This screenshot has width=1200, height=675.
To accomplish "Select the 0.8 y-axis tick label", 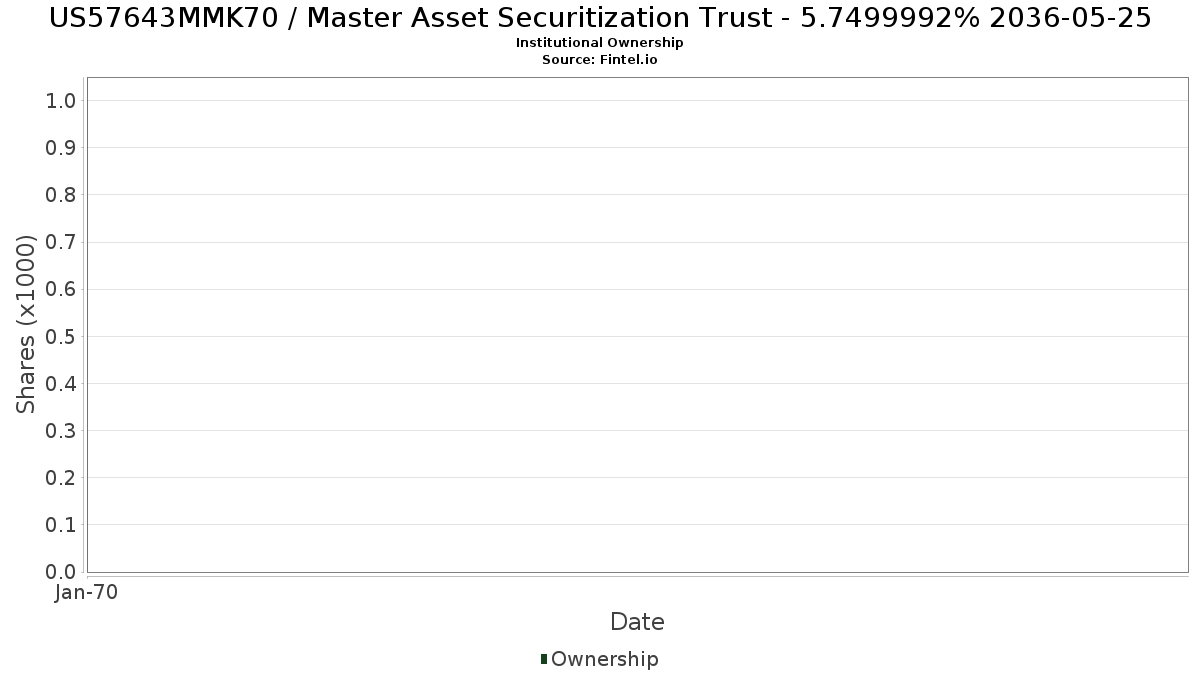I will pos(61,195).
